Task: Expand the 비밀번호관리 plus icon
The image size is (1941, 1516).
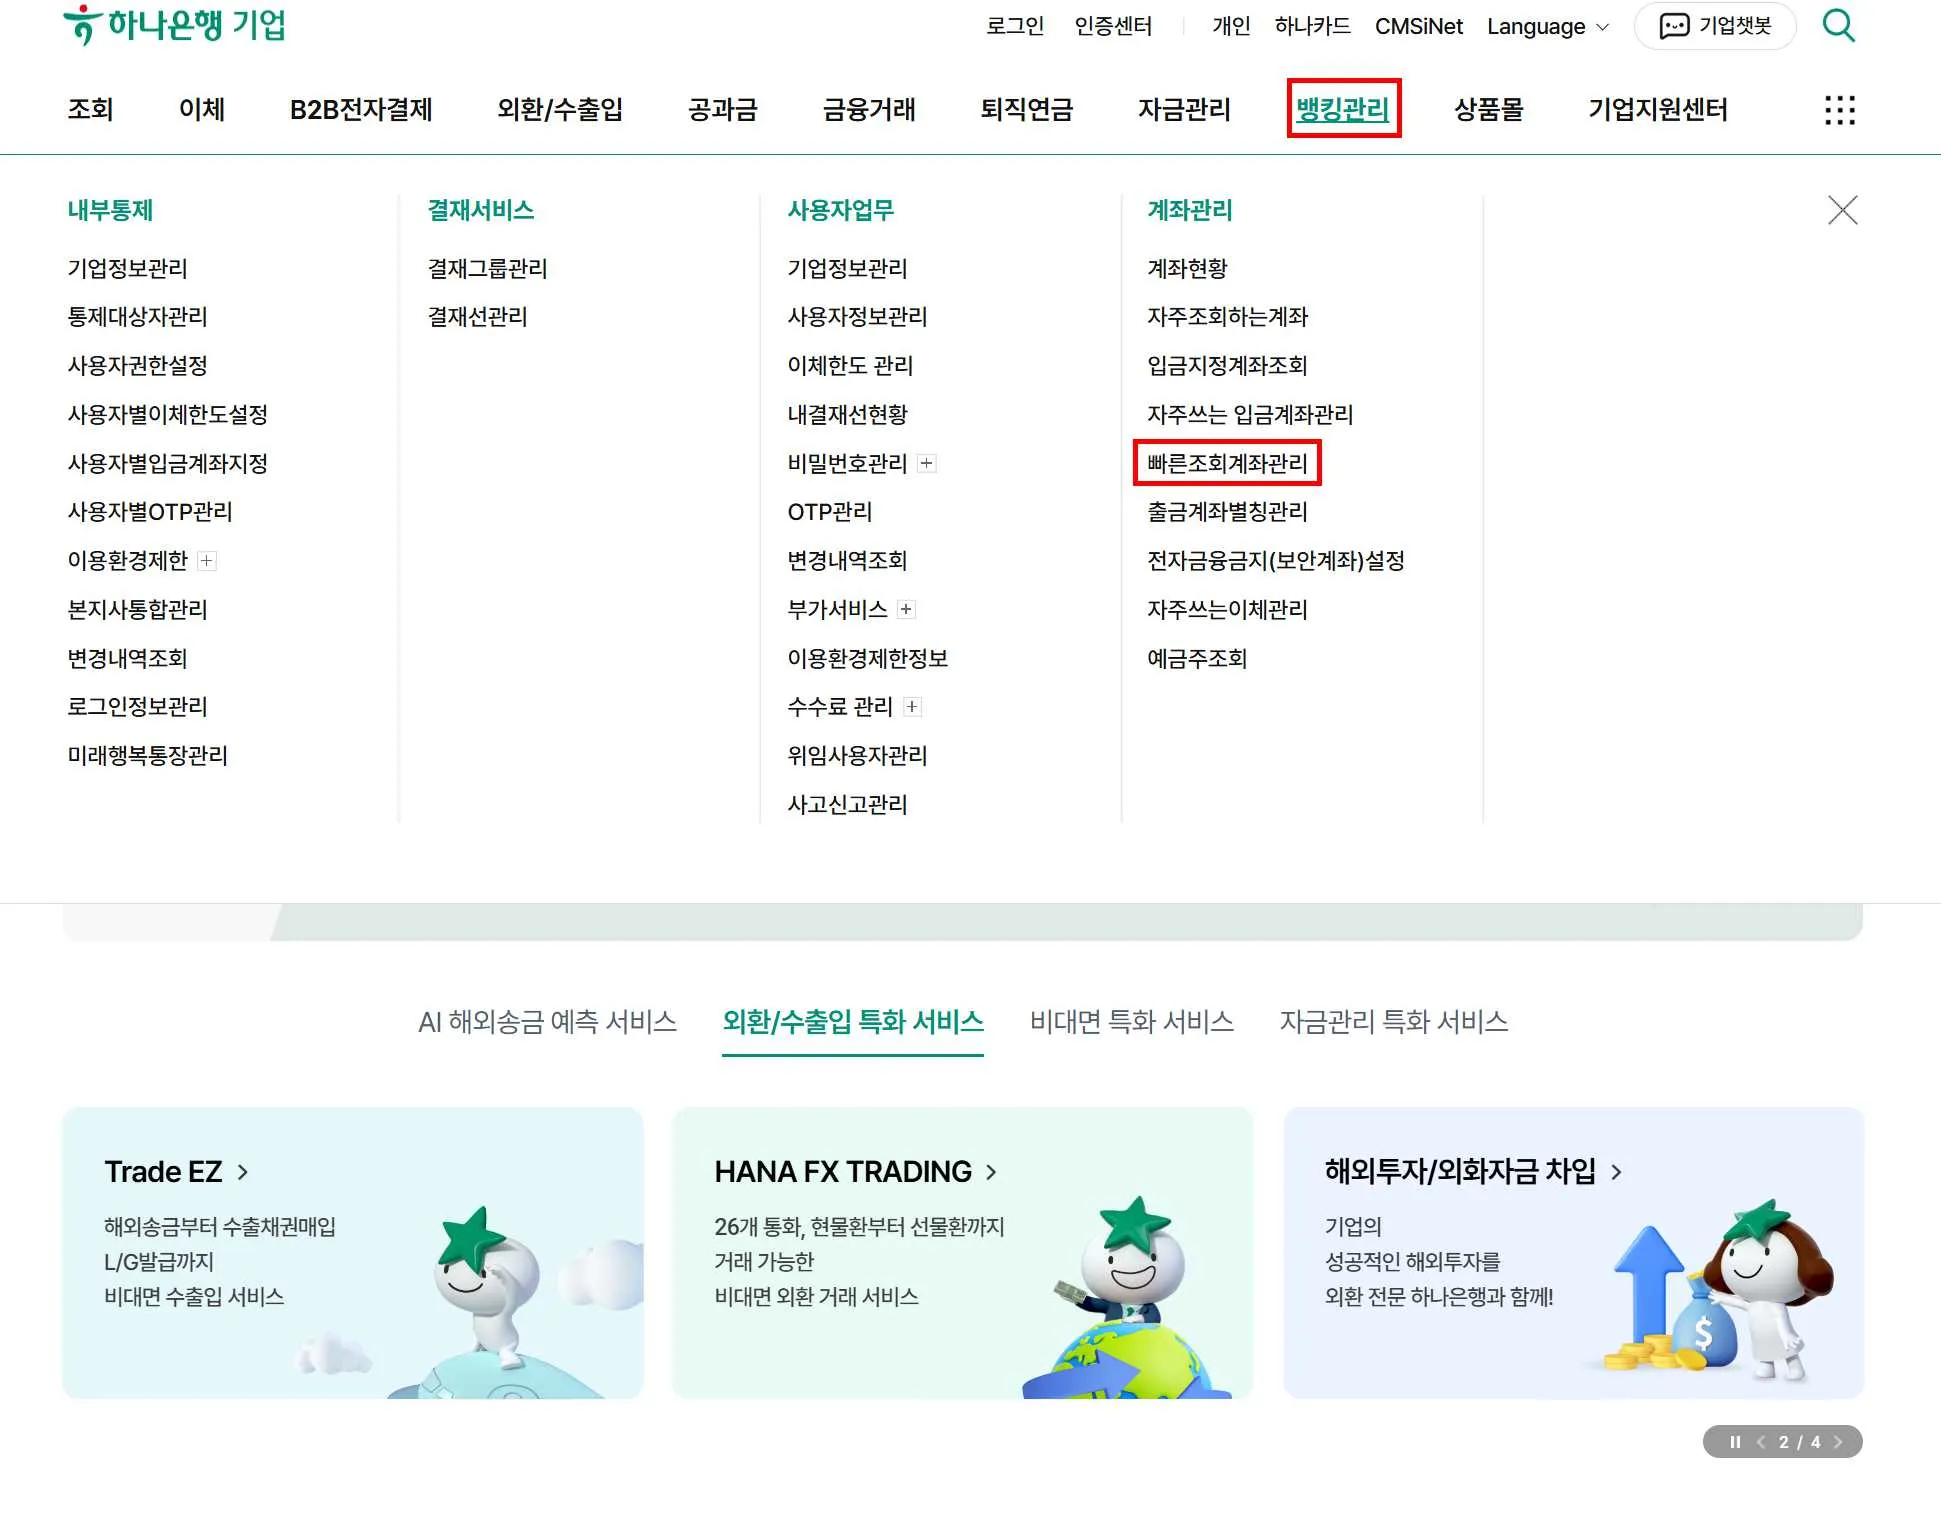Action: [x=927, y=463]
